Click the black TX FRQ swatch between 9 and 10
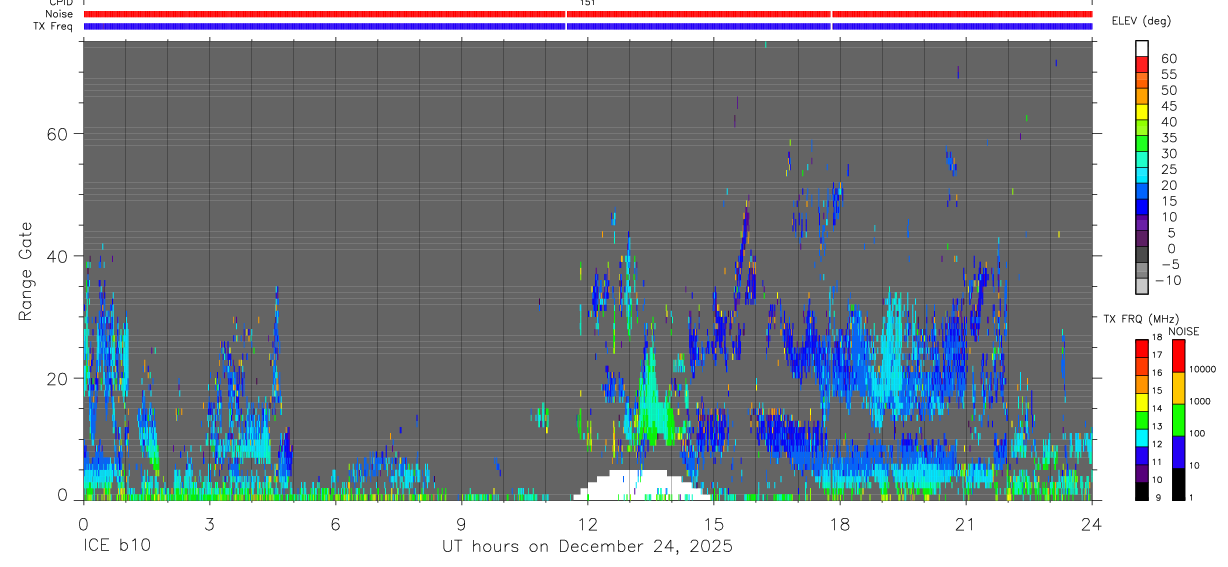Image resolution: width=1228 pixels, height=567 pixels. (x=1141, y=490)
